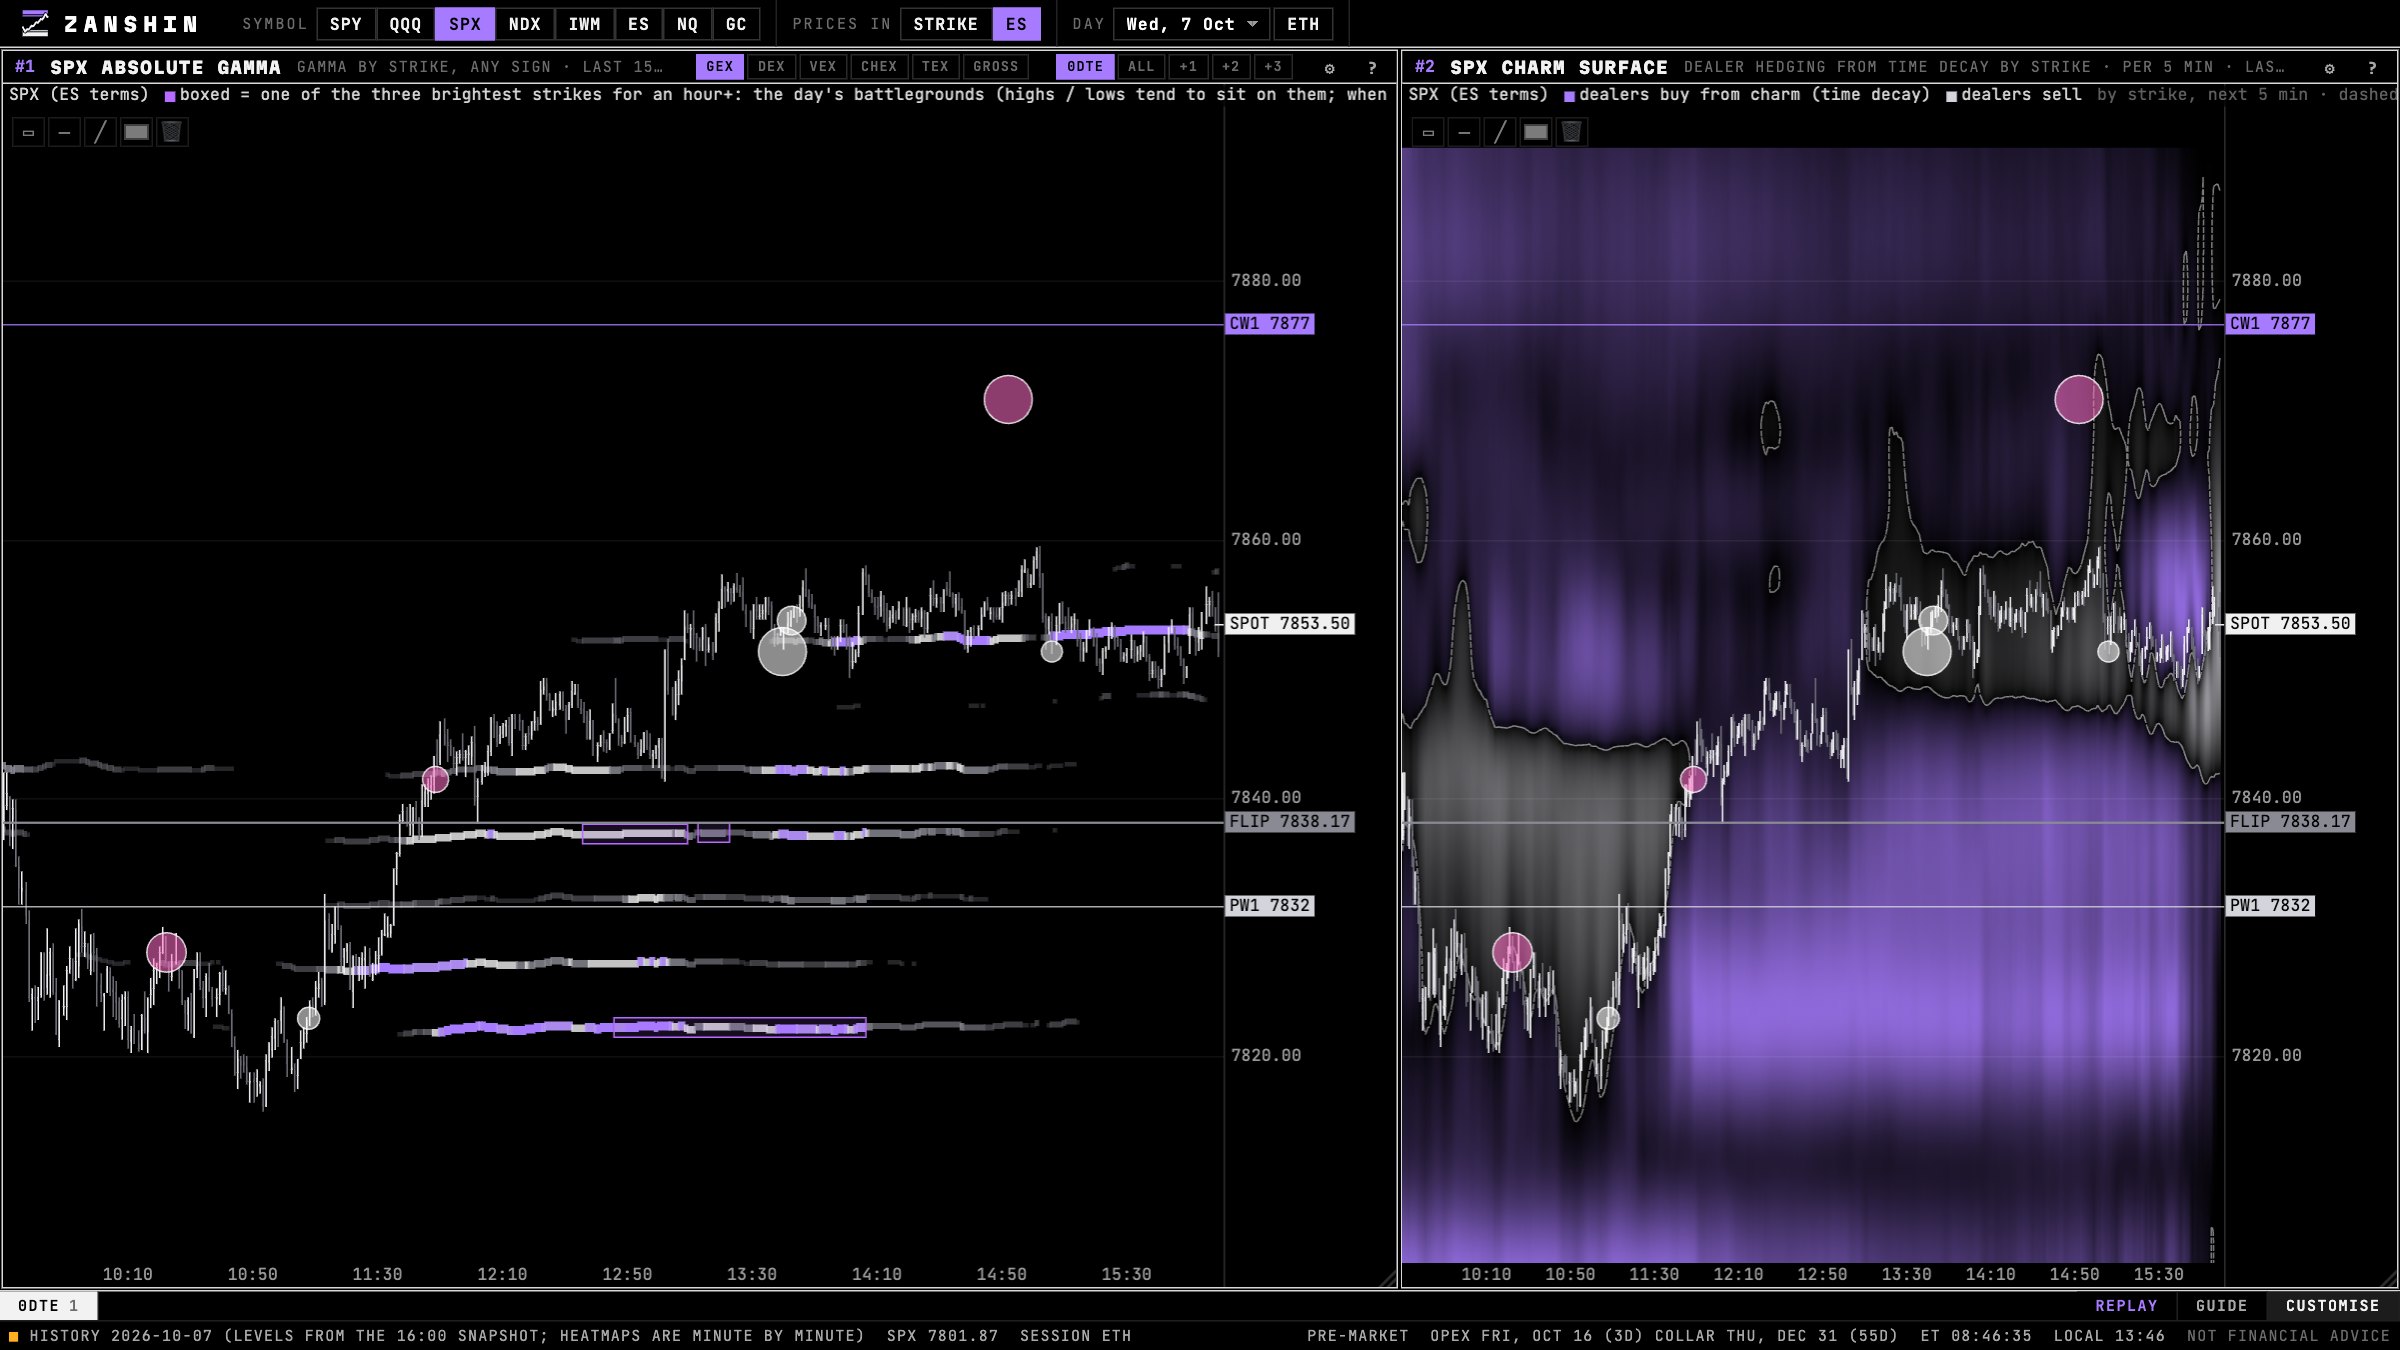The width and height of the screenshot is (2400, 1350).
Task: Select the small rectangle marker tool in Charm Surface panel
Action: [x=1428, y=132]
